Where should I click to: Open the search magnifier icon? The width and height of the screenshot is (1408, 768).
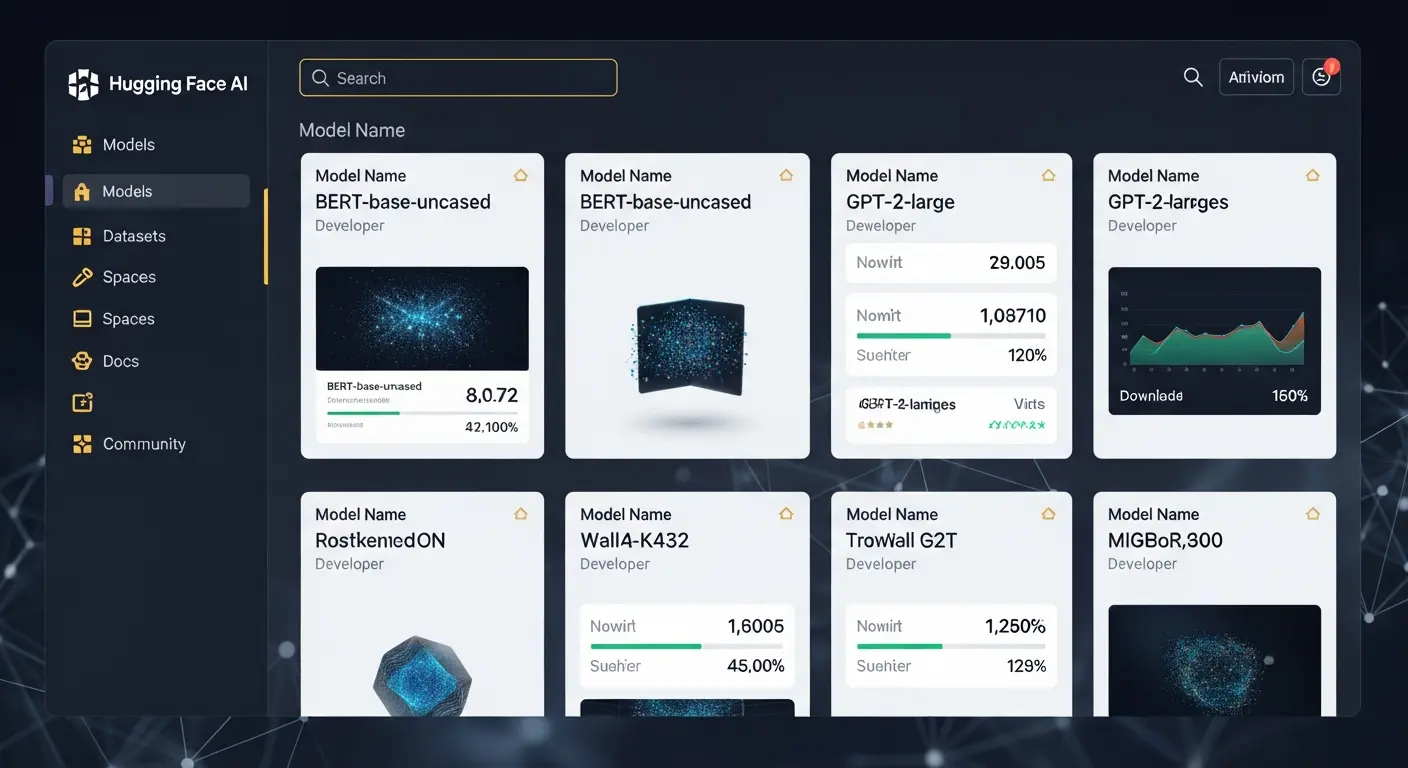tap(1192, 76)
